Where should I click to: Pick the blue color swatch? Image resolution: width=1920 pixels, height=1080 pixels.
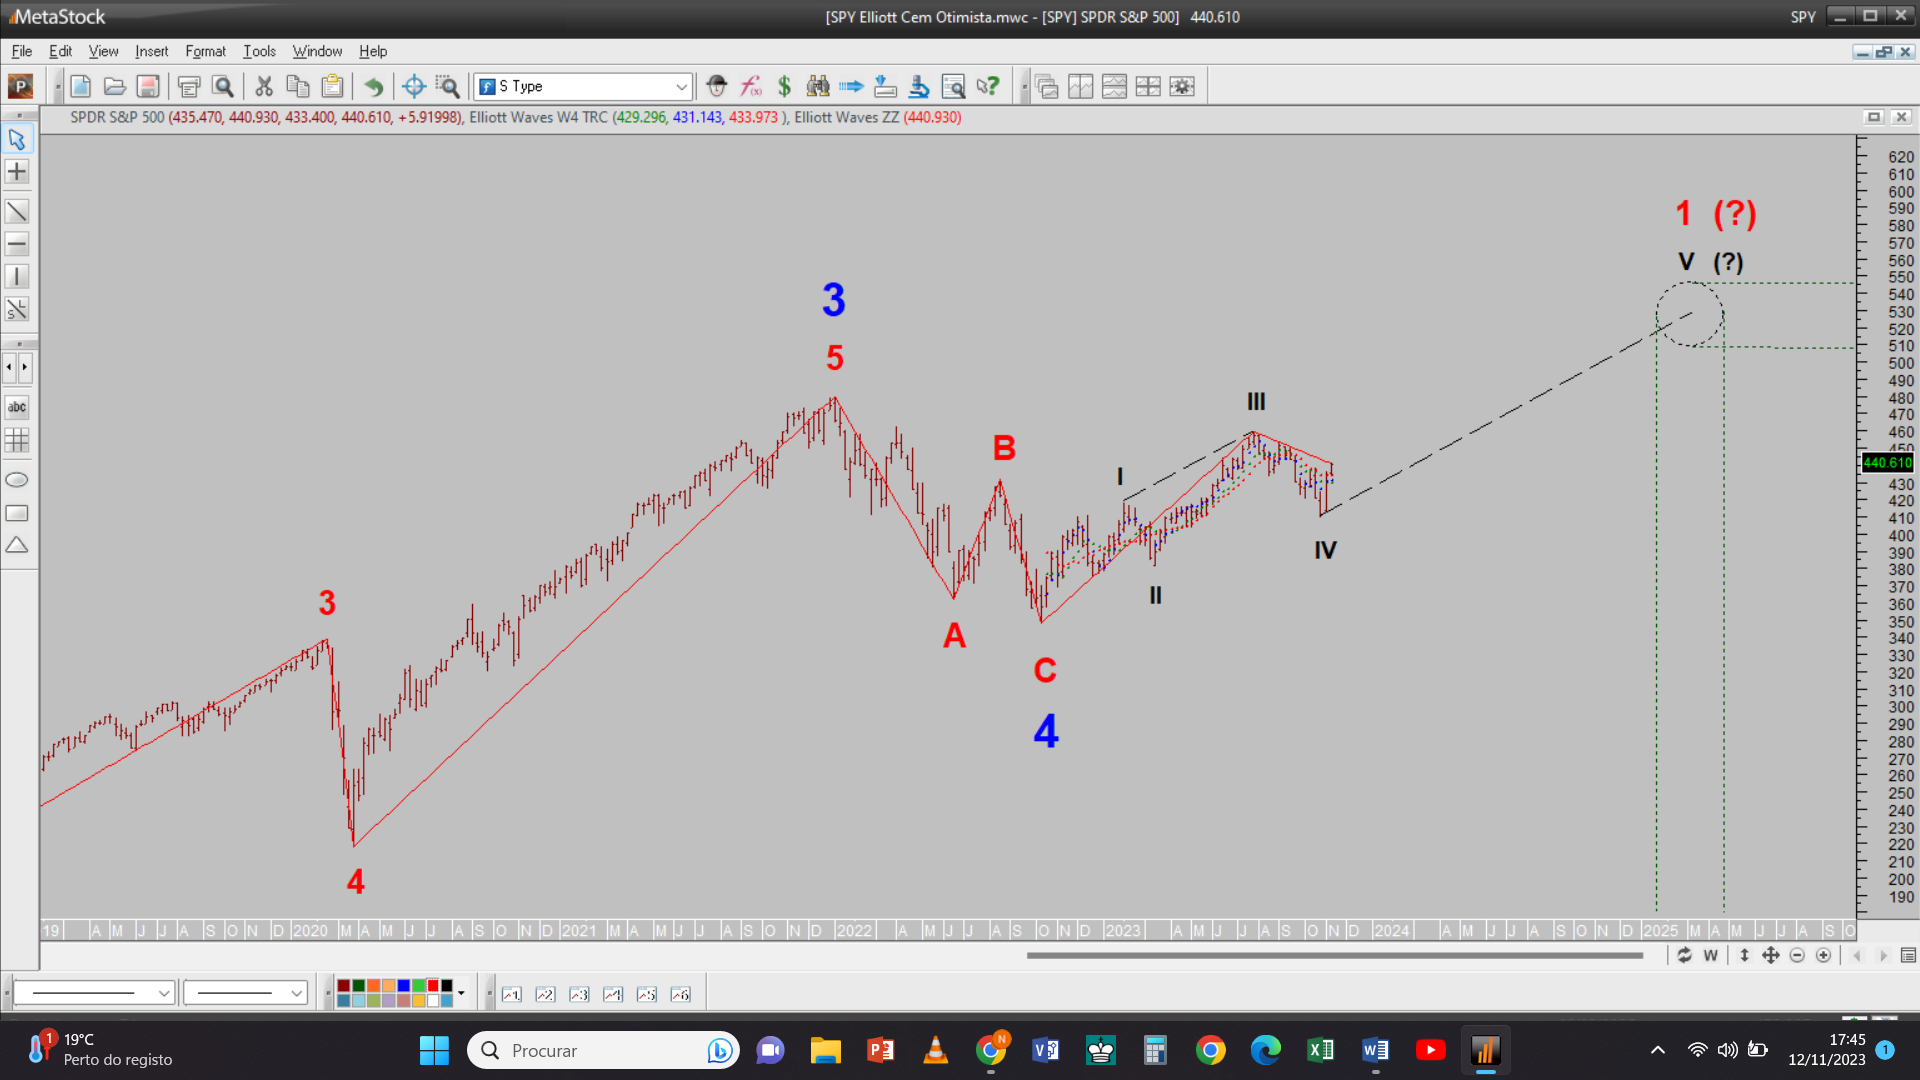tap(403, 986)
